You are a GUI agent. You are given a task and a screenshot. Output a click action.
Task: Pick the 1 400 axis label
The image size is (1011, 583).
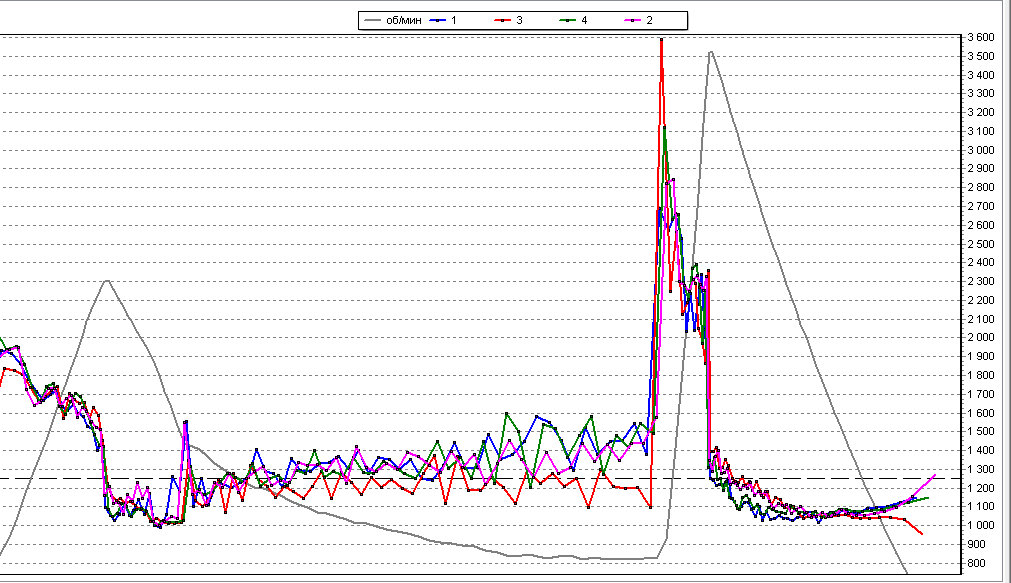pyautogui.click(x=981, y=450)
